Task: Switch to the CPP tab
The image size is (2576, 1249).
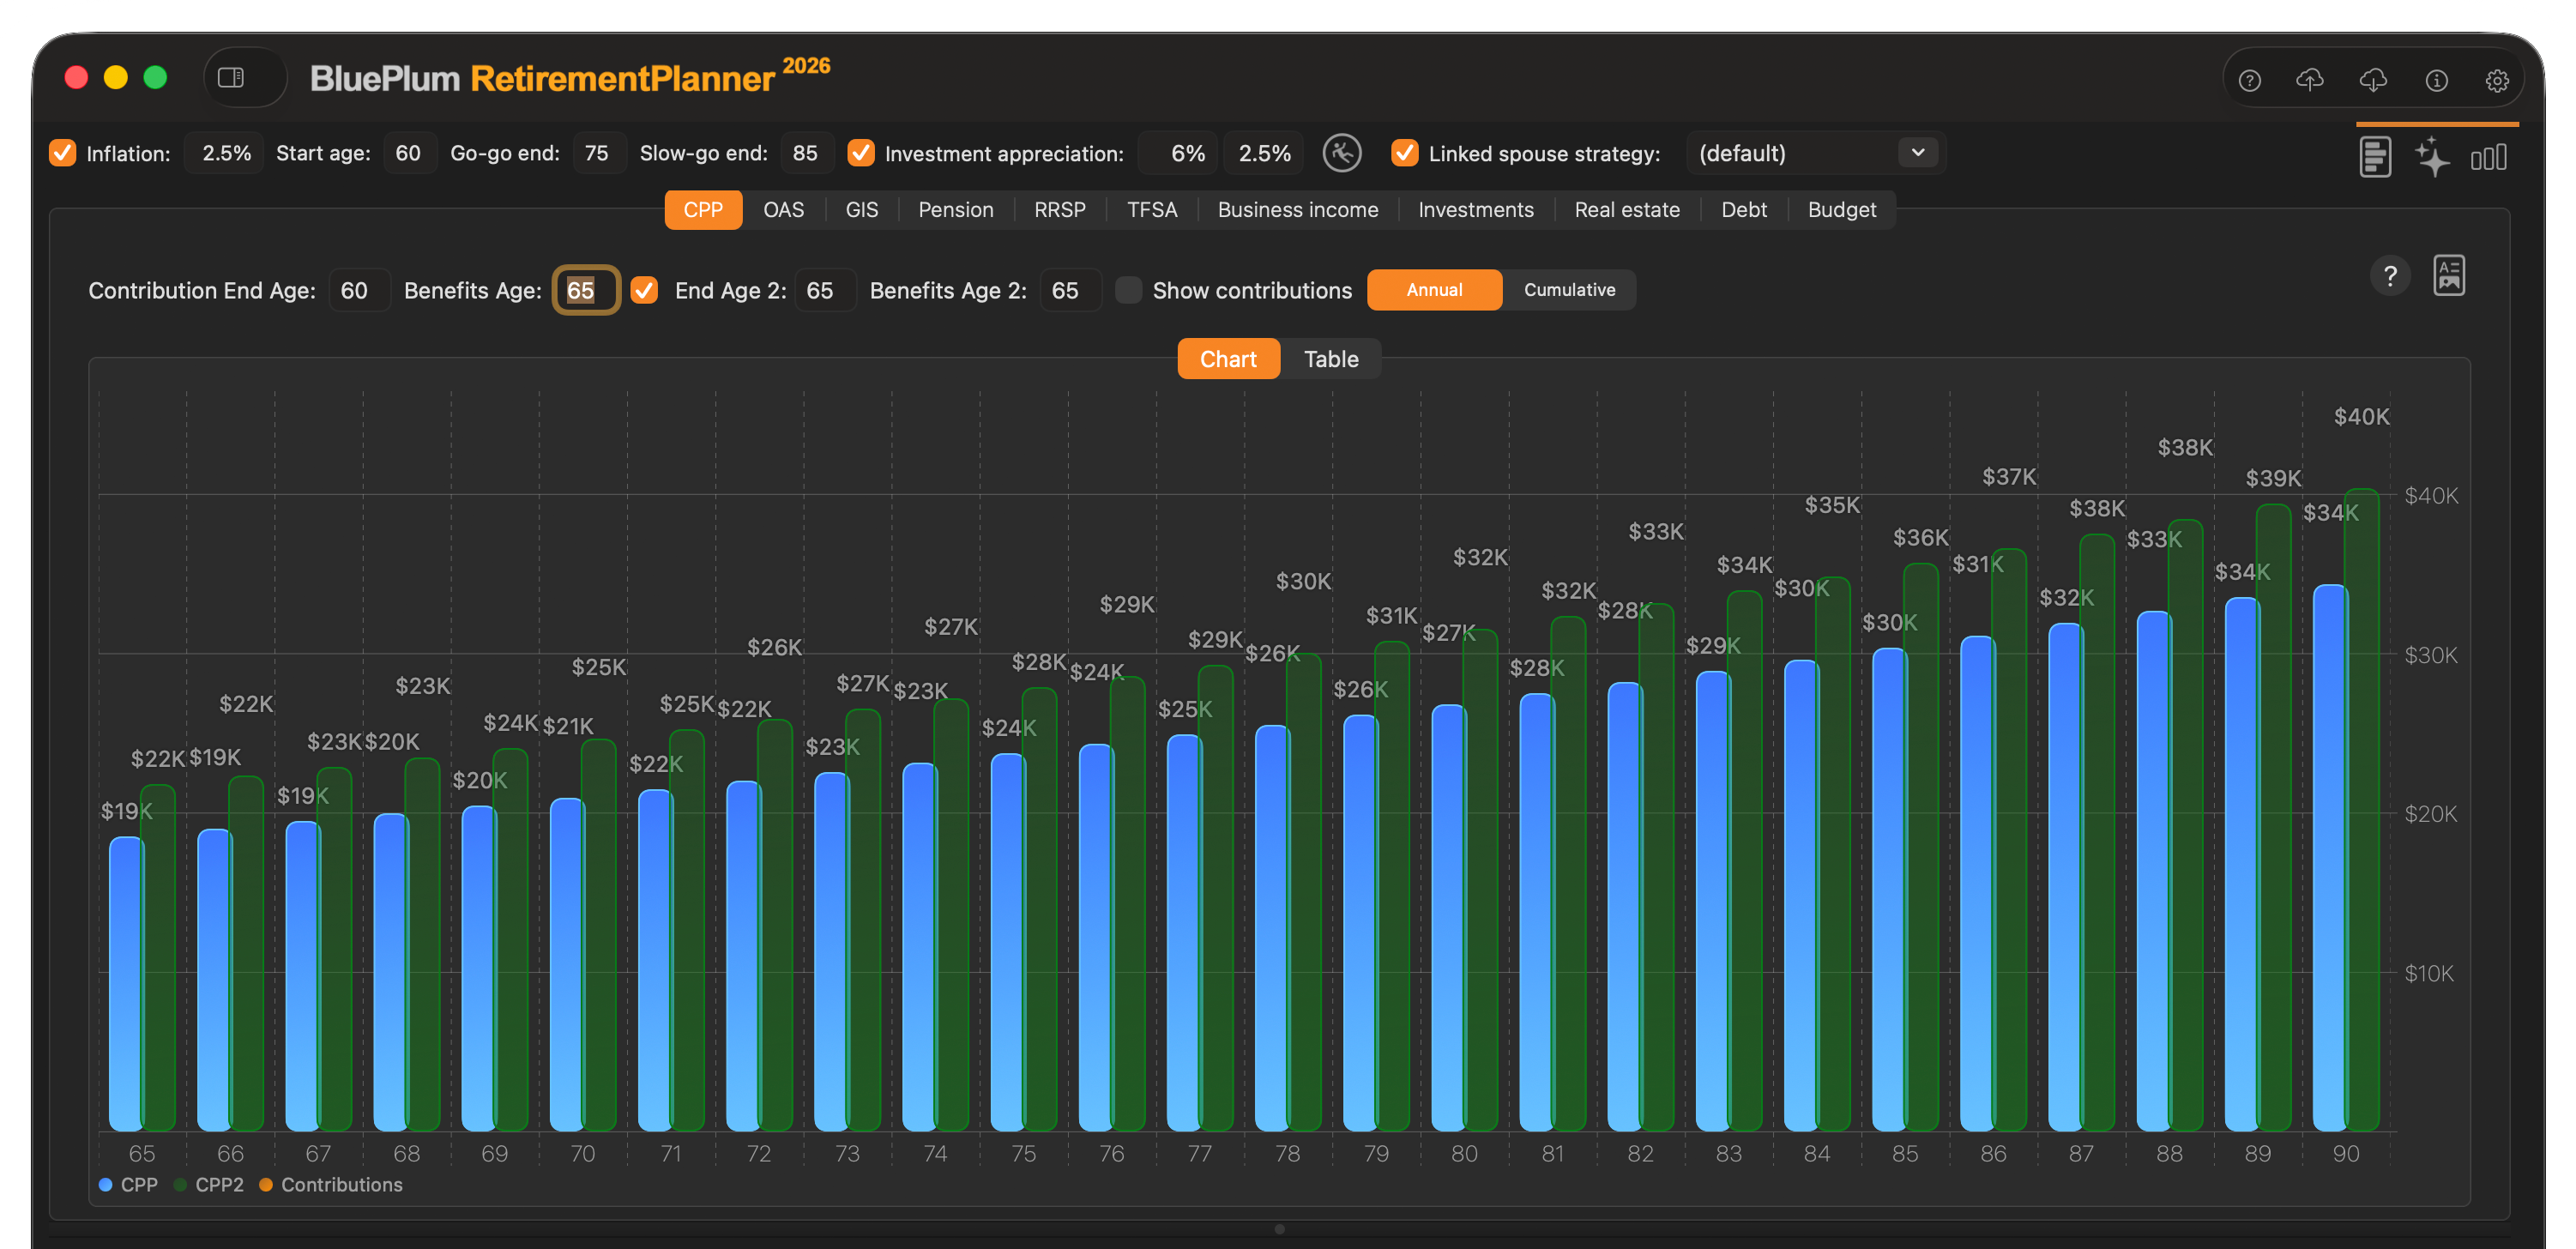Action: 703,210
